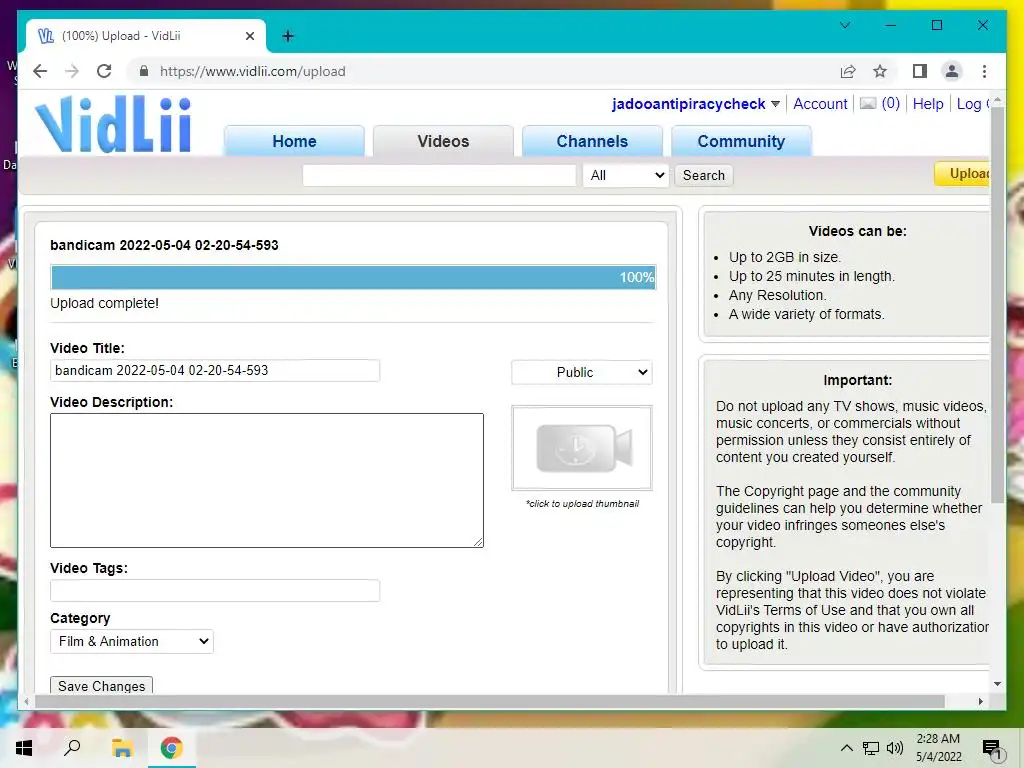Viewport: 1024px width, 768px height.
Task: Click the Log out link
Action: pos(973,104)
